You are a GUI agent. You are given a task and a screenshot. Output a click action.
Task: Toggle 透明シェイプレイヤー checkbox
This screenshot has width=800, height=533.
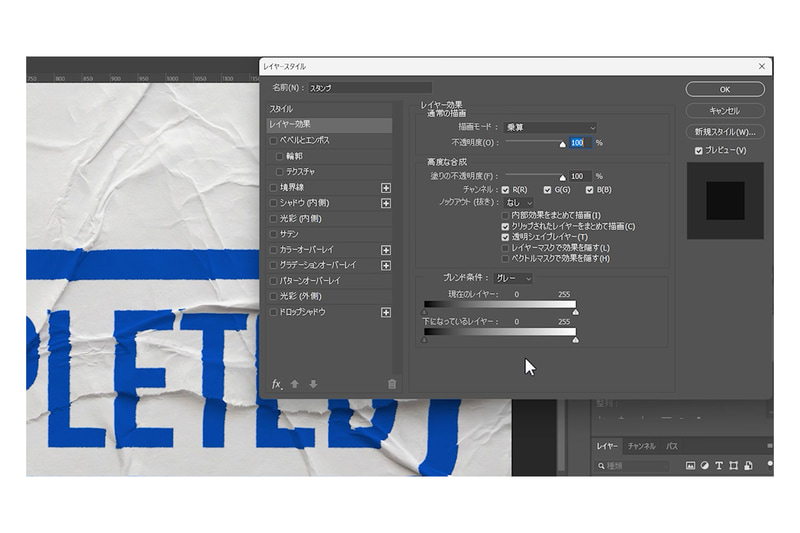point(505,237)
